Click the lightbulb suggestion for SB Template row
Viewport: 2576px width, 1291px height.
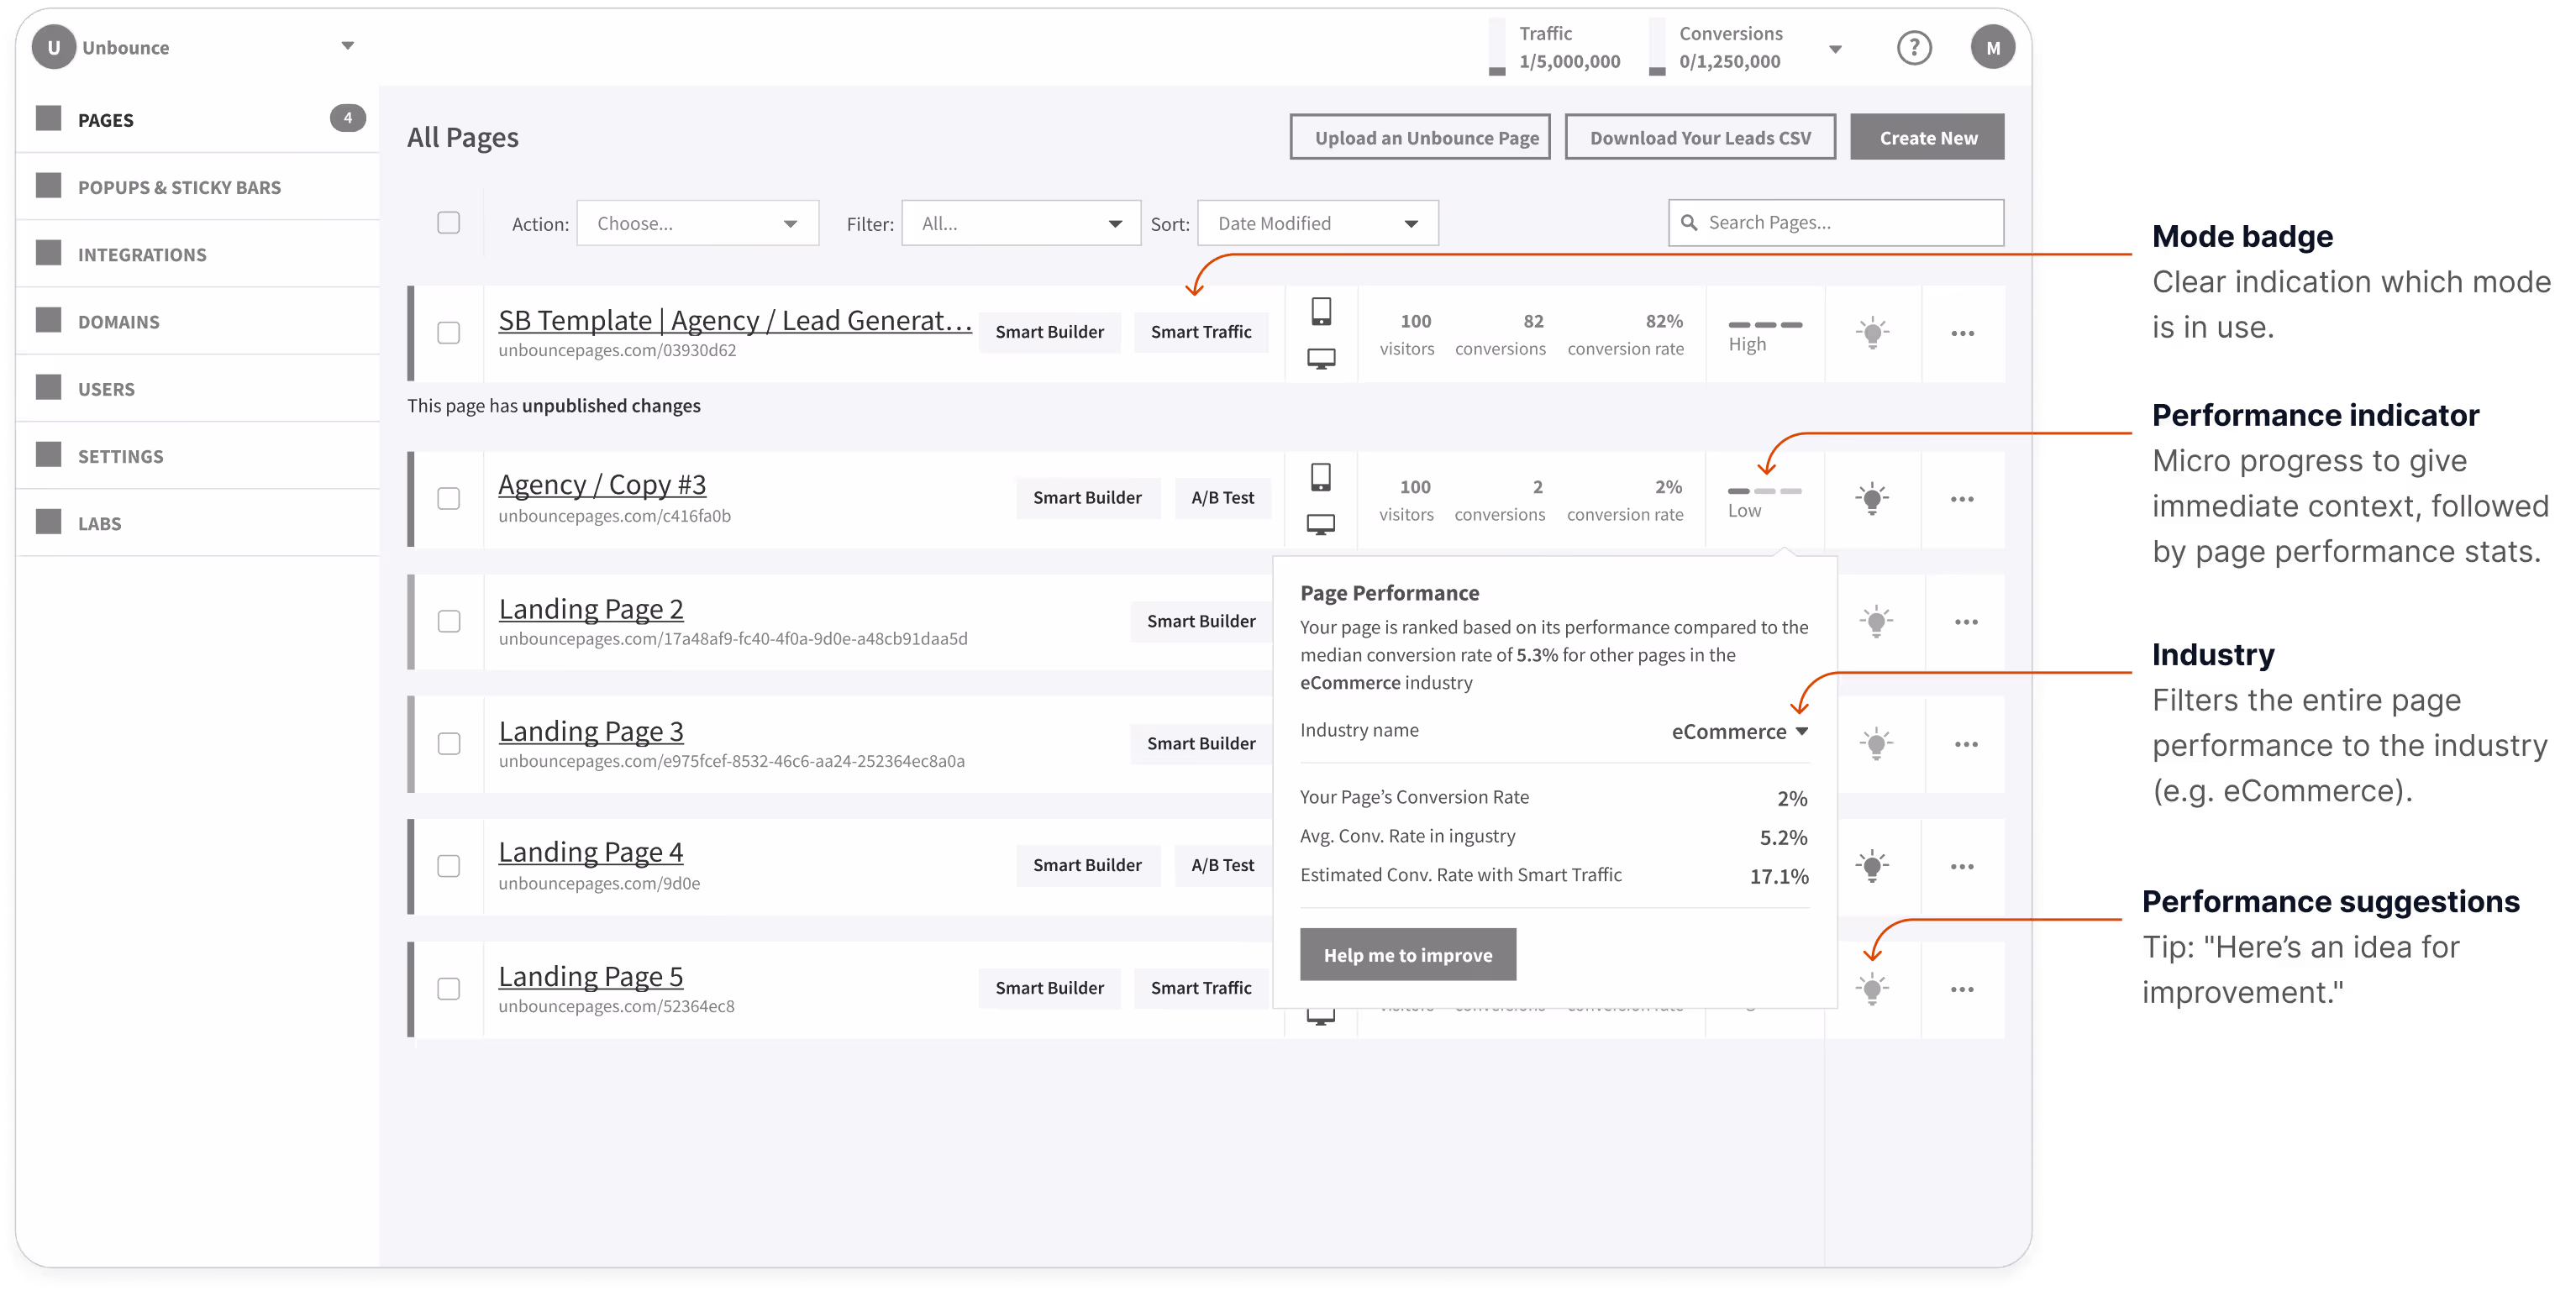1872,333
